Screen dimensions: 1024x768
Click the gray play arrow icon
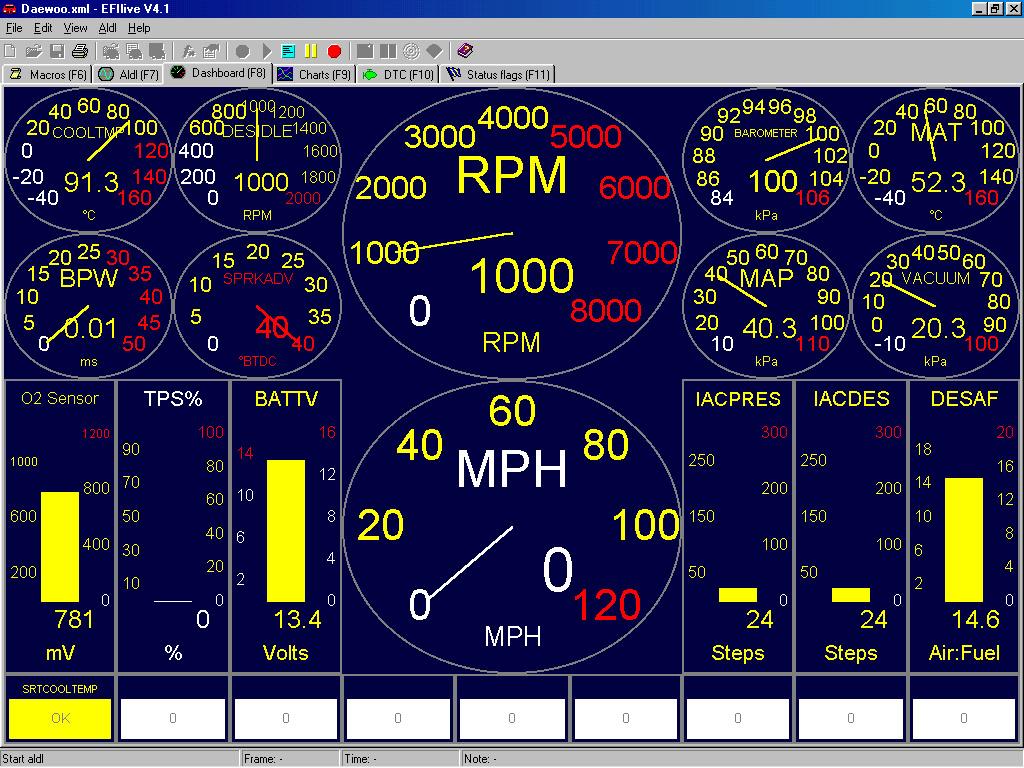pos(266,51)
